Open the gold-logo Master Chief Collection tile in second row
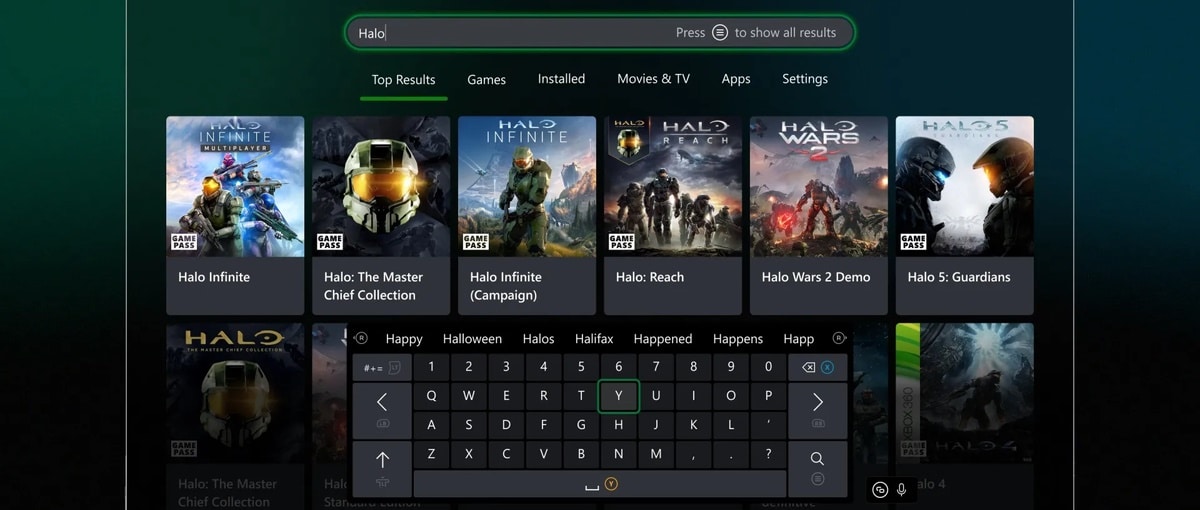The image size is (1200, 510). click(235, 416)
